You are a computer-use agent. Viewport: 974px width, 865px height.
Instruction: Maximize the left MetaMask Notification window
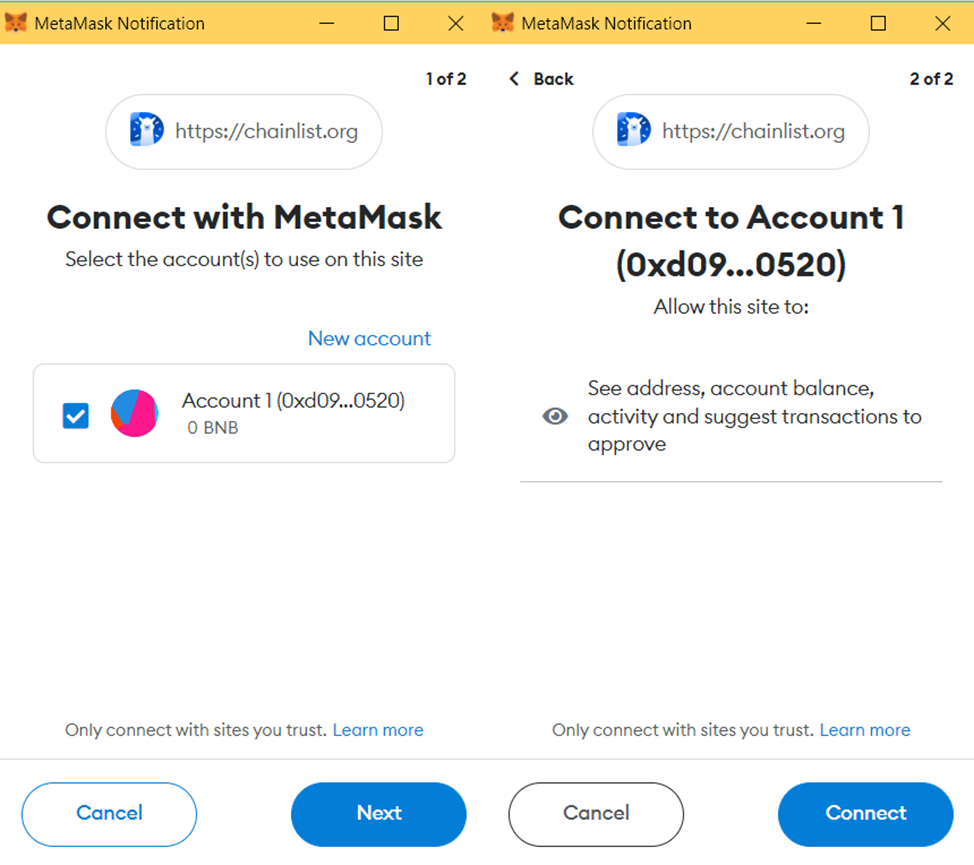[x=391, y=23]
